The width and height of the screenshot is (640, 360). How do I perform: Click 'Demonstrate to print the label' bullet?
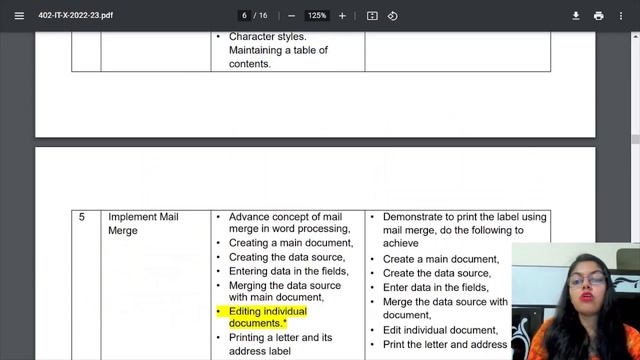click(464, 230)
